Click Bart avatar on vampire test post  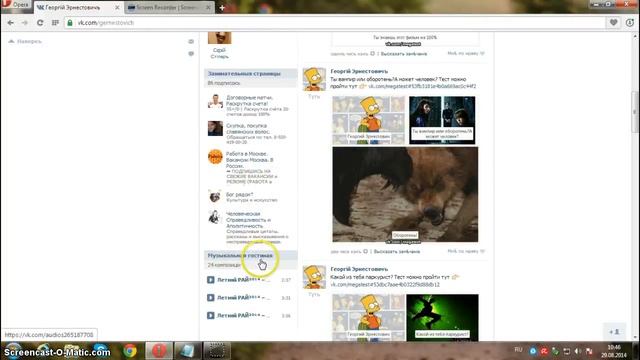coord(314,79)
